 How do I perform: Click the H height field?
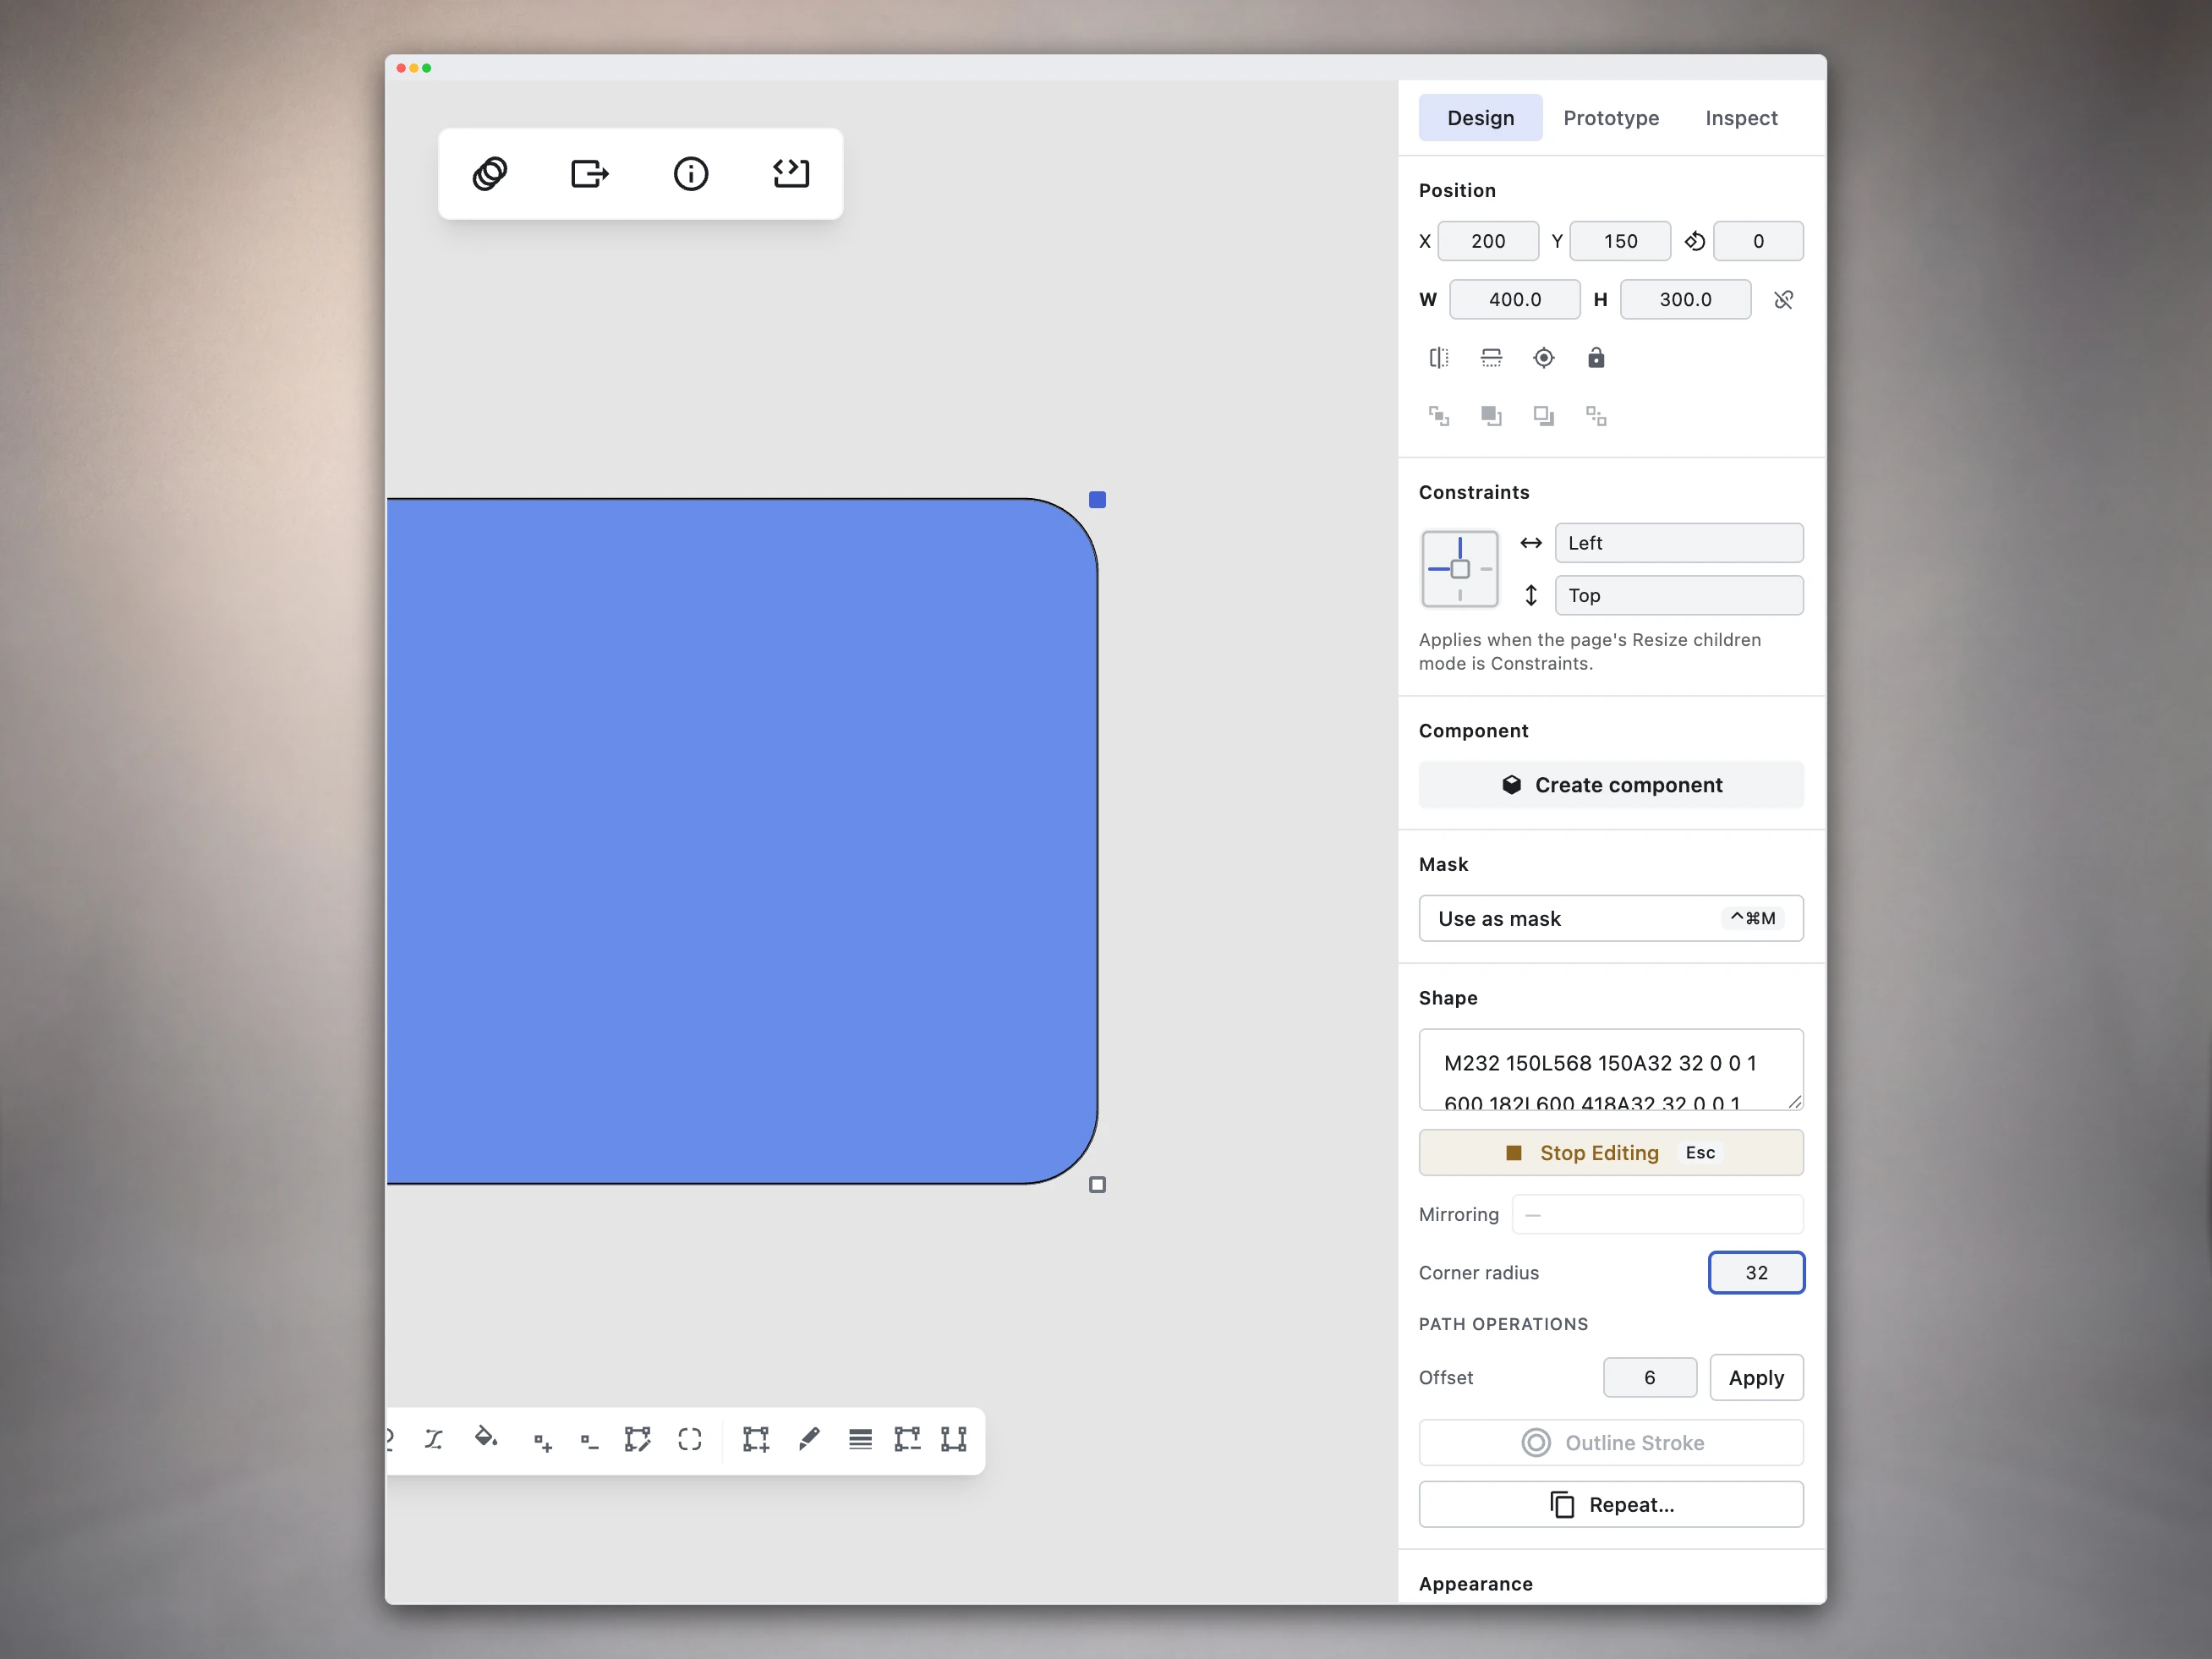(x=1685, y=300)
